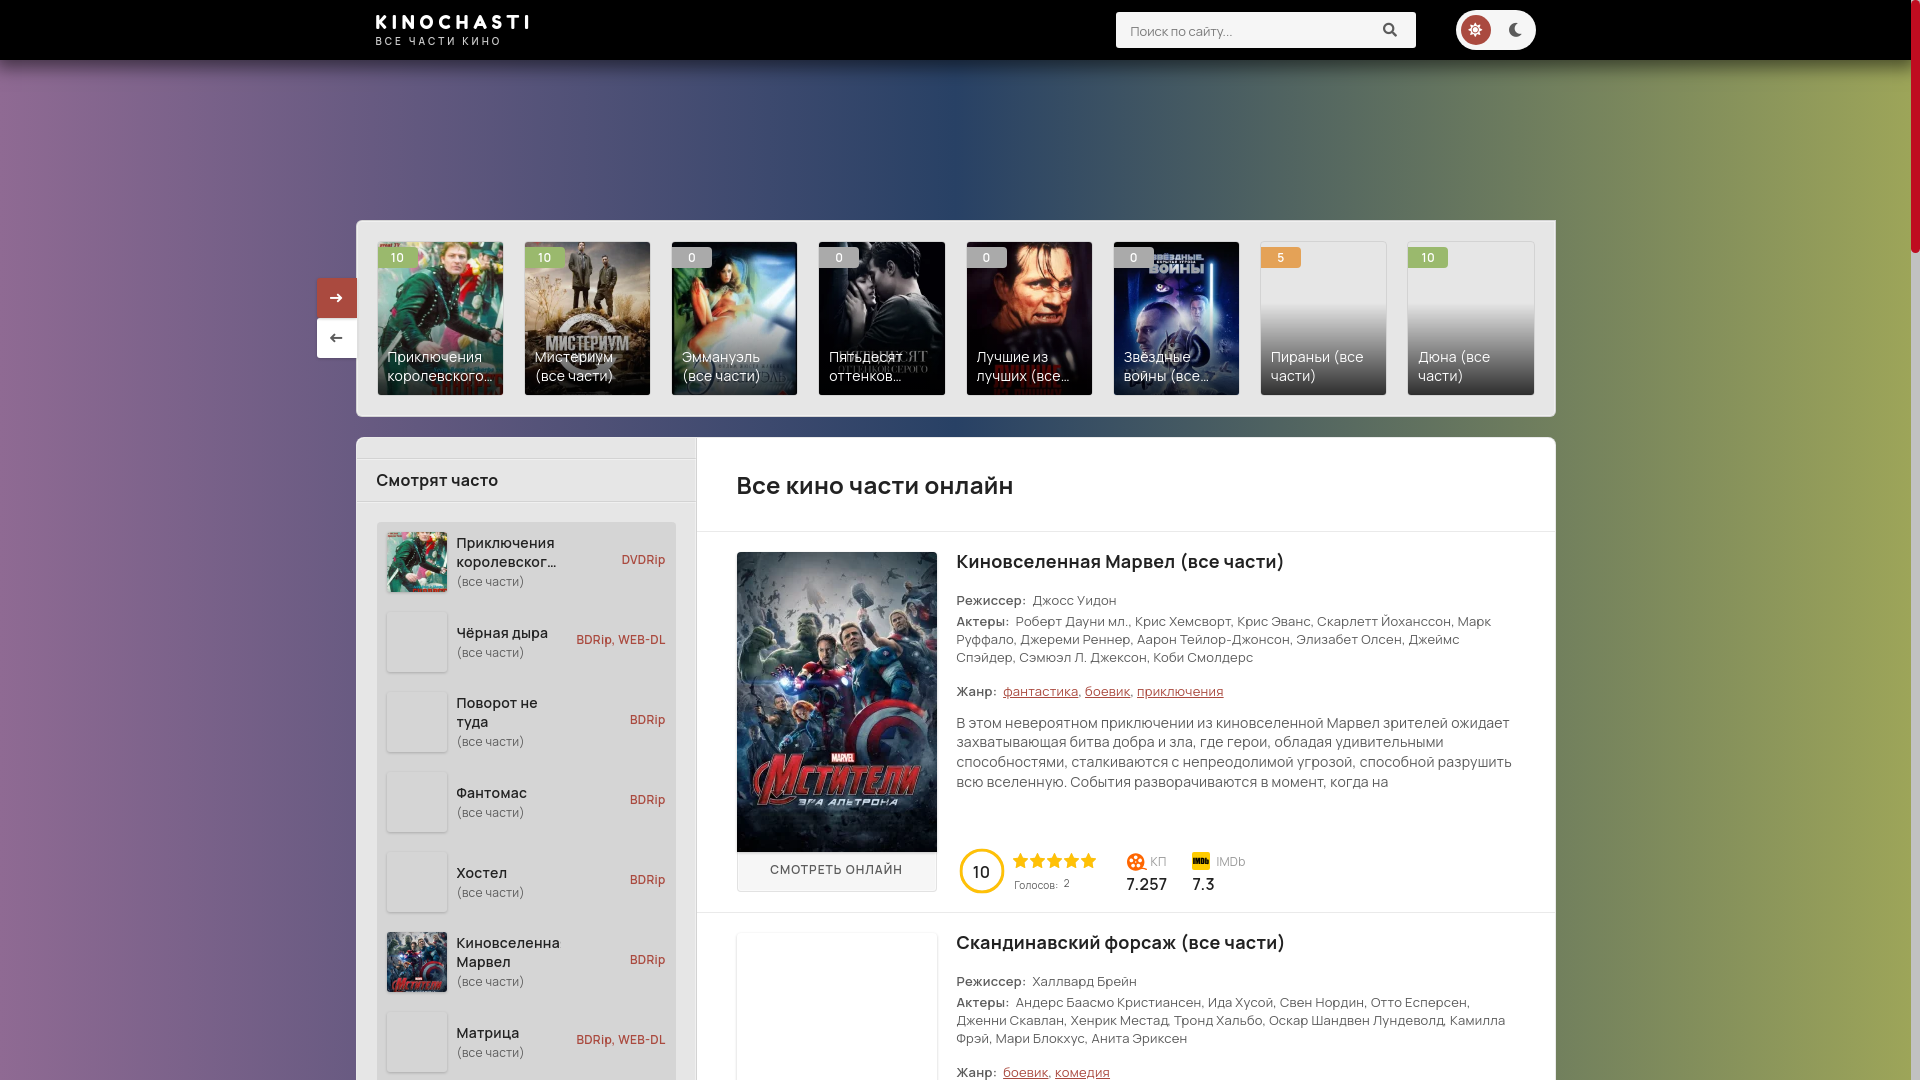The width and height of the screenshot is (1920, 1080).
Task: Open Скандинавский форсаж боевик genre link
Action: [x=1025, y=1072]
